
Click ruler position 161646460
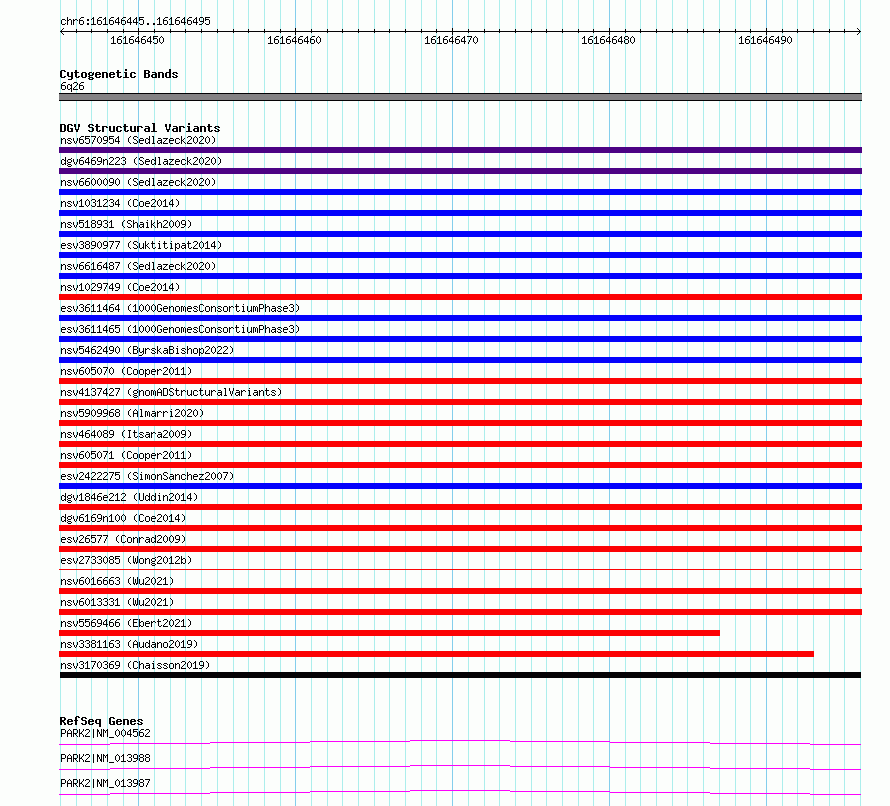(294, 40)
